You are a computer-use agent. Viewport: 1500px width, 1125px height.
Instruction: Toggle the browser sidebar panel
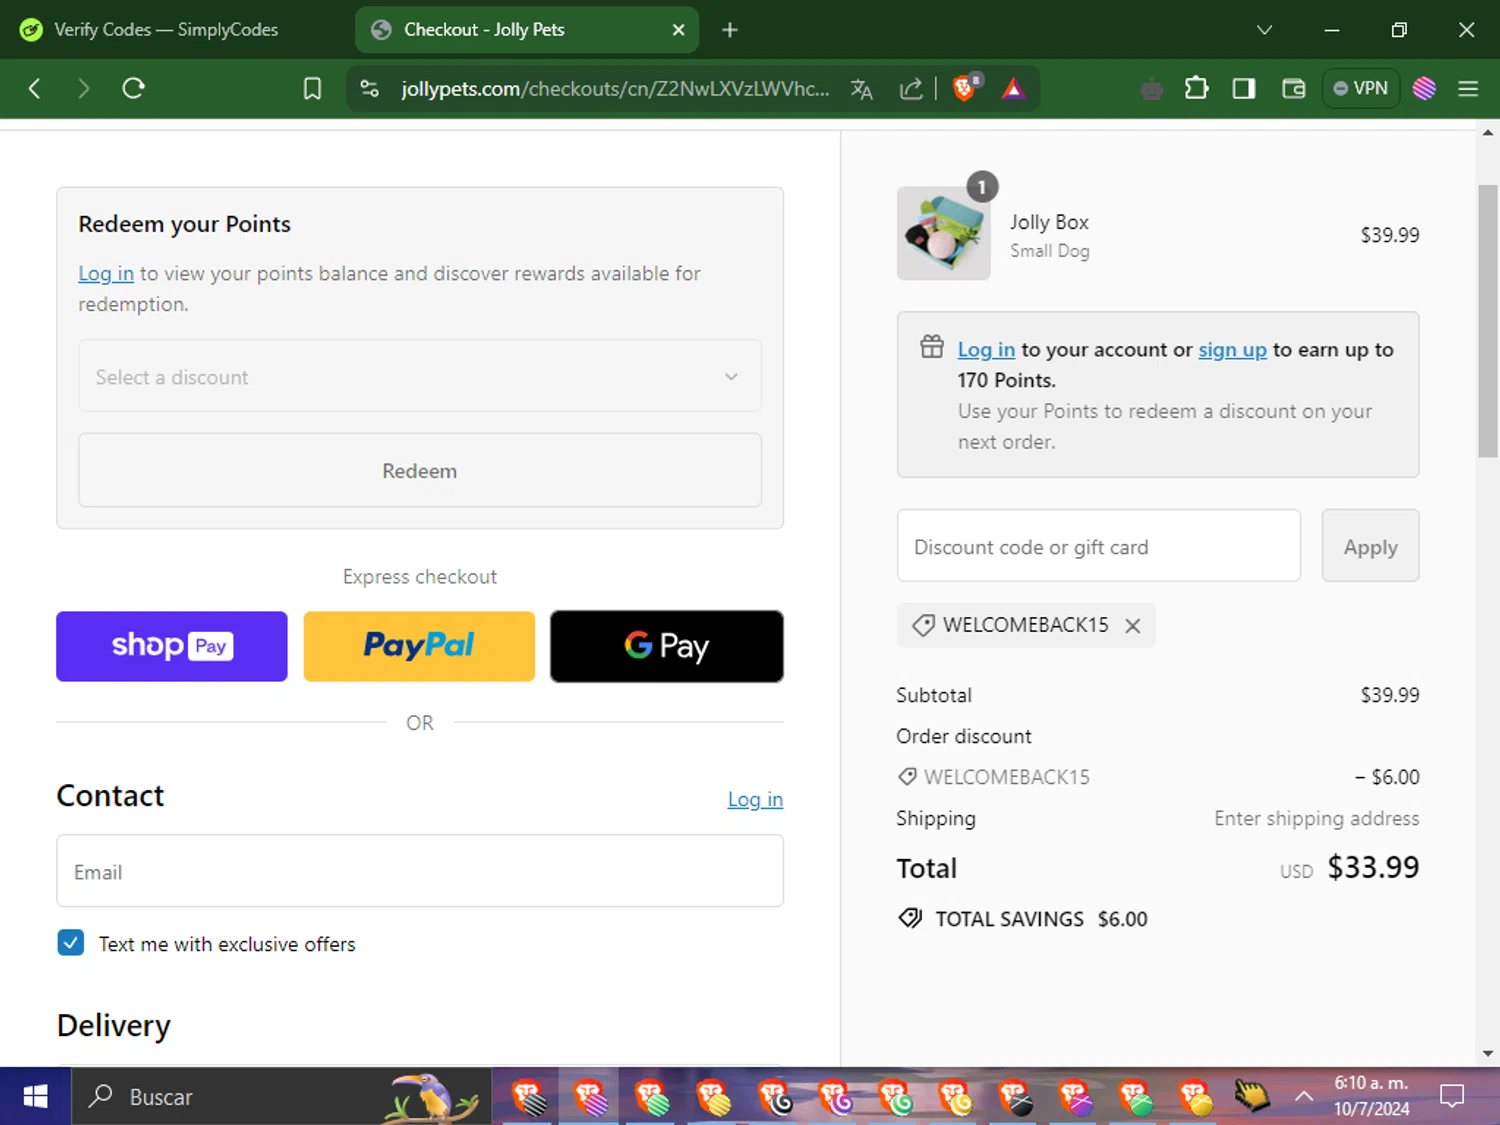(x=1244, y=89)
